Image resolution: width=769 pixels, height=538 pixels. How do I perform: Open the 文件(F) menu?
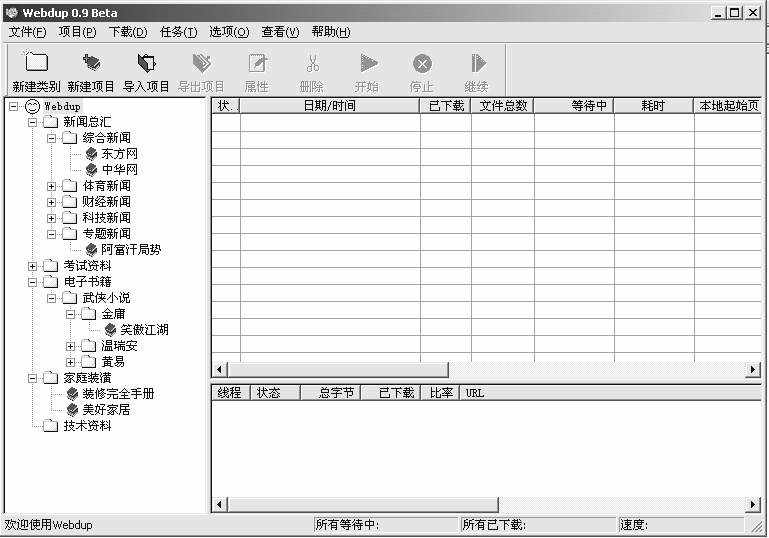(x=27, y=32)
